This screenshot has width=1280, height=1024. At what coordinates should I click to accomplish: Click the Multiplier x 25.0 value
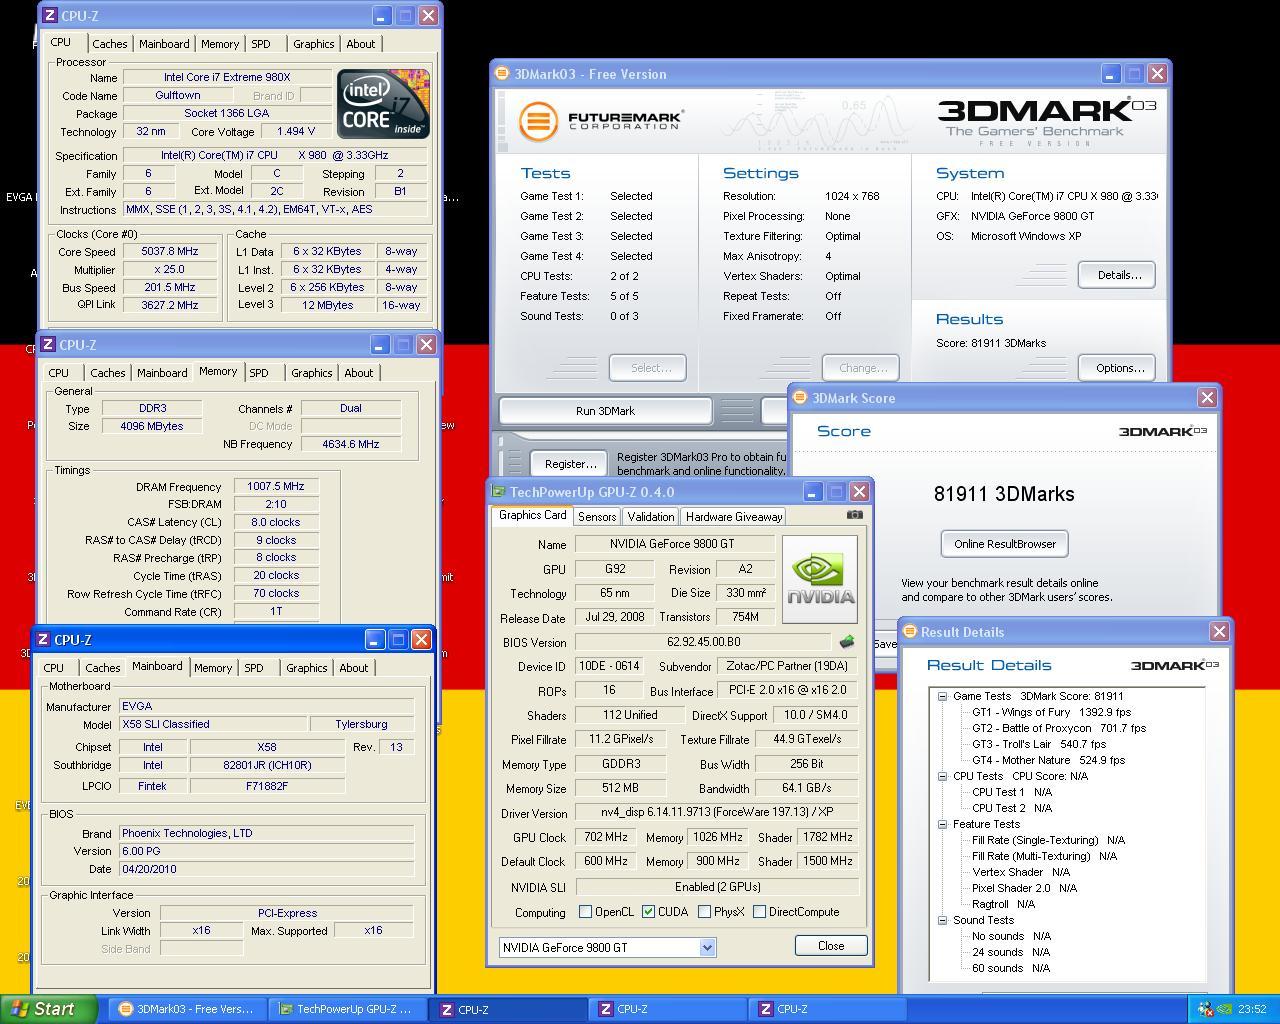pyautogui.click(x=170, y=270)
